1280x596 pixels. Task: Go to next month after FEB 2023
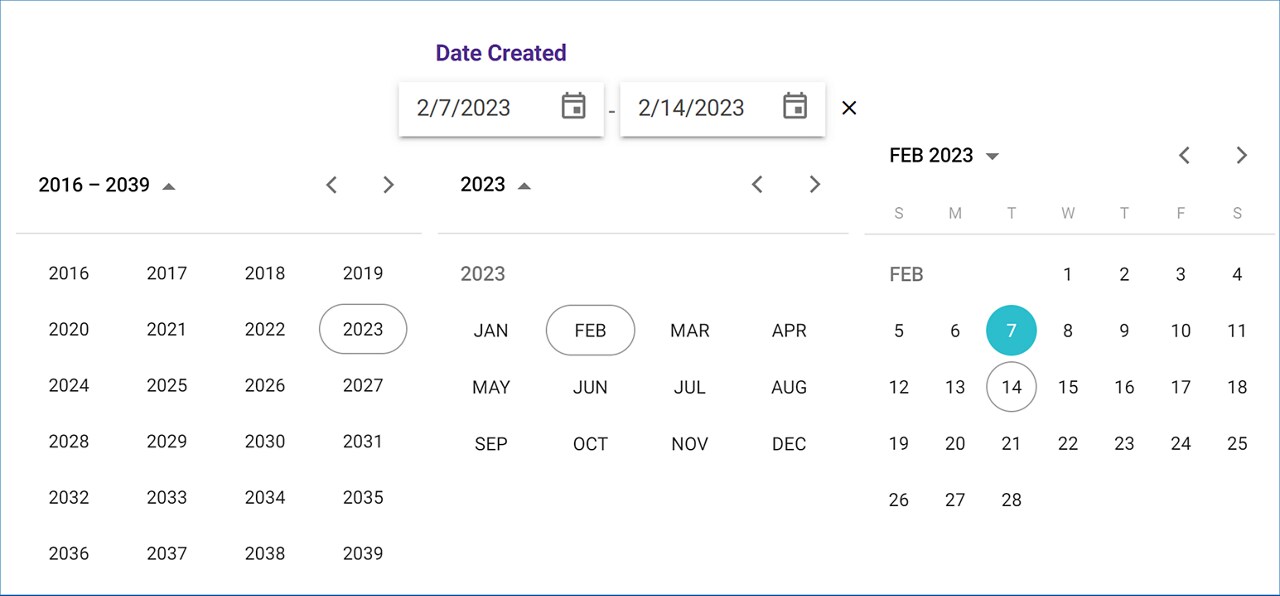(1242, 155)
